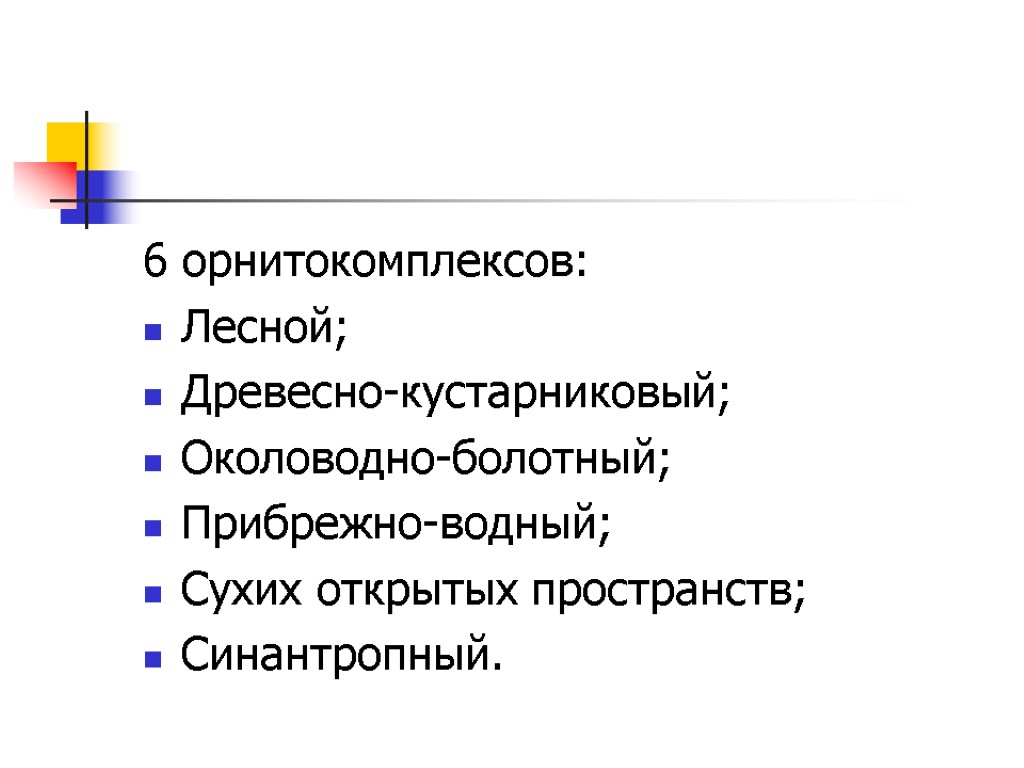
Task: Click the word 'Сухих'
Action: tap(241, 591)
